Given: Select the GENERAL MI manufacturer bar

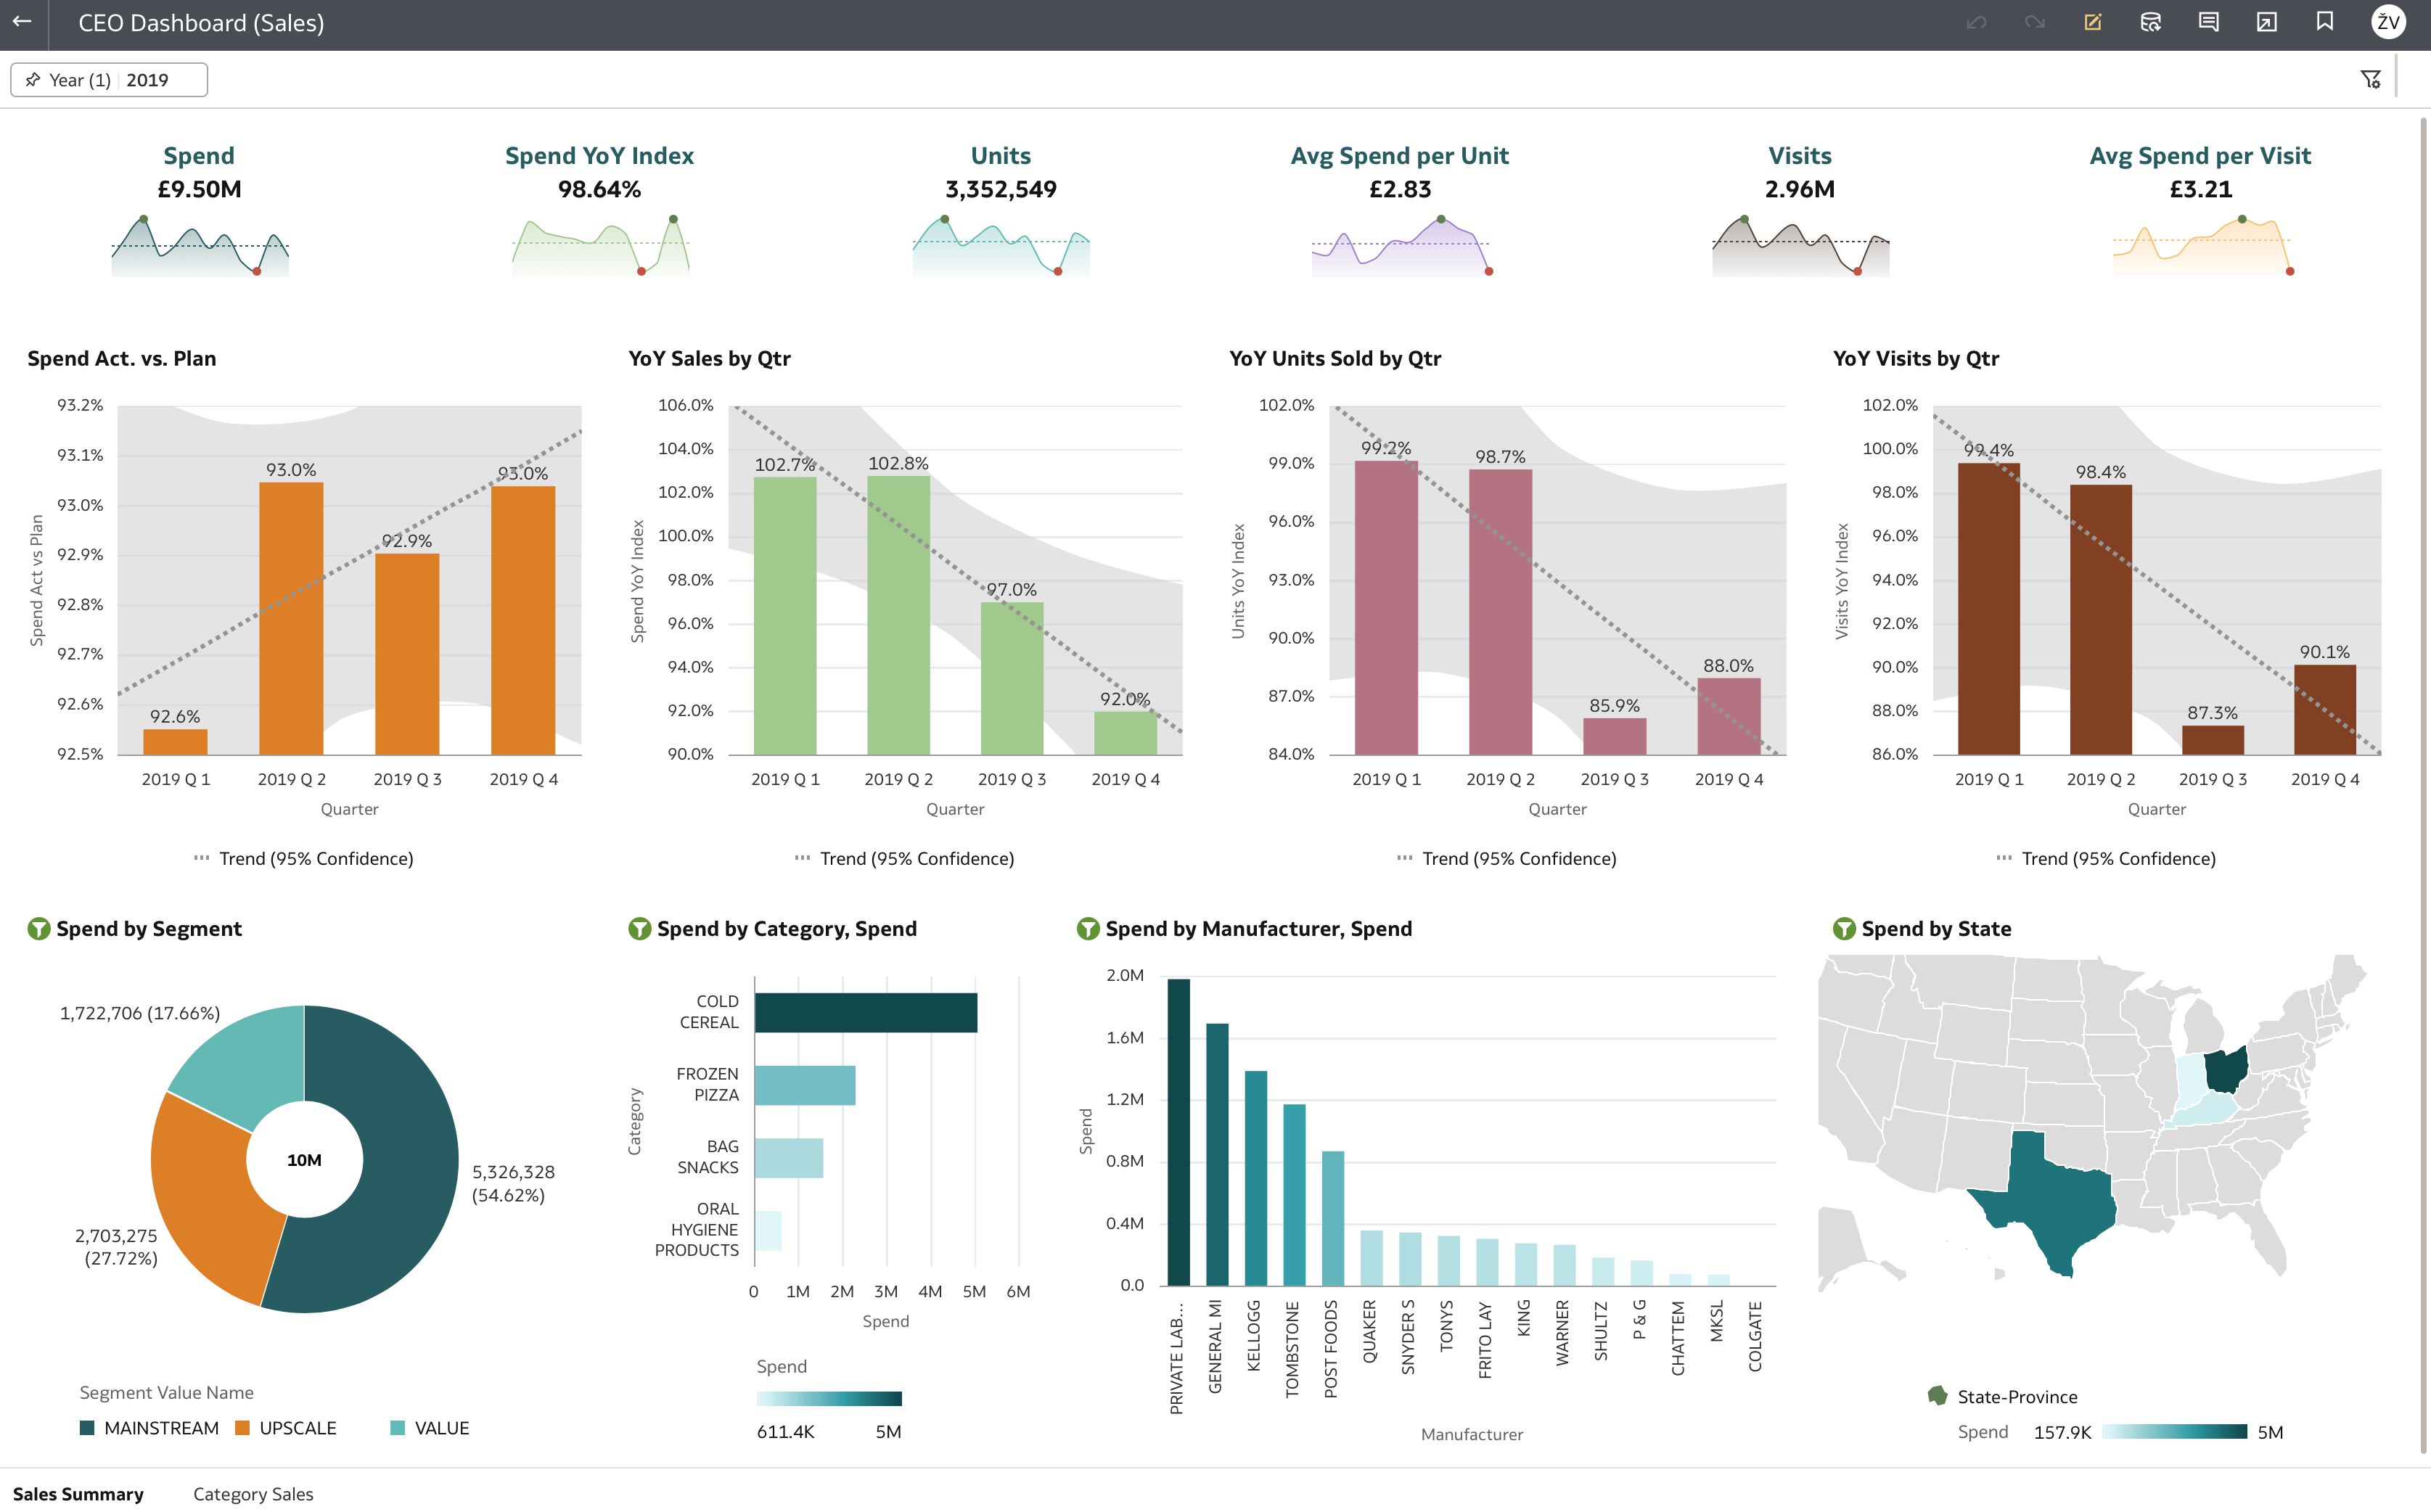Looking at the screenshot, I should coord(1217,1154).
